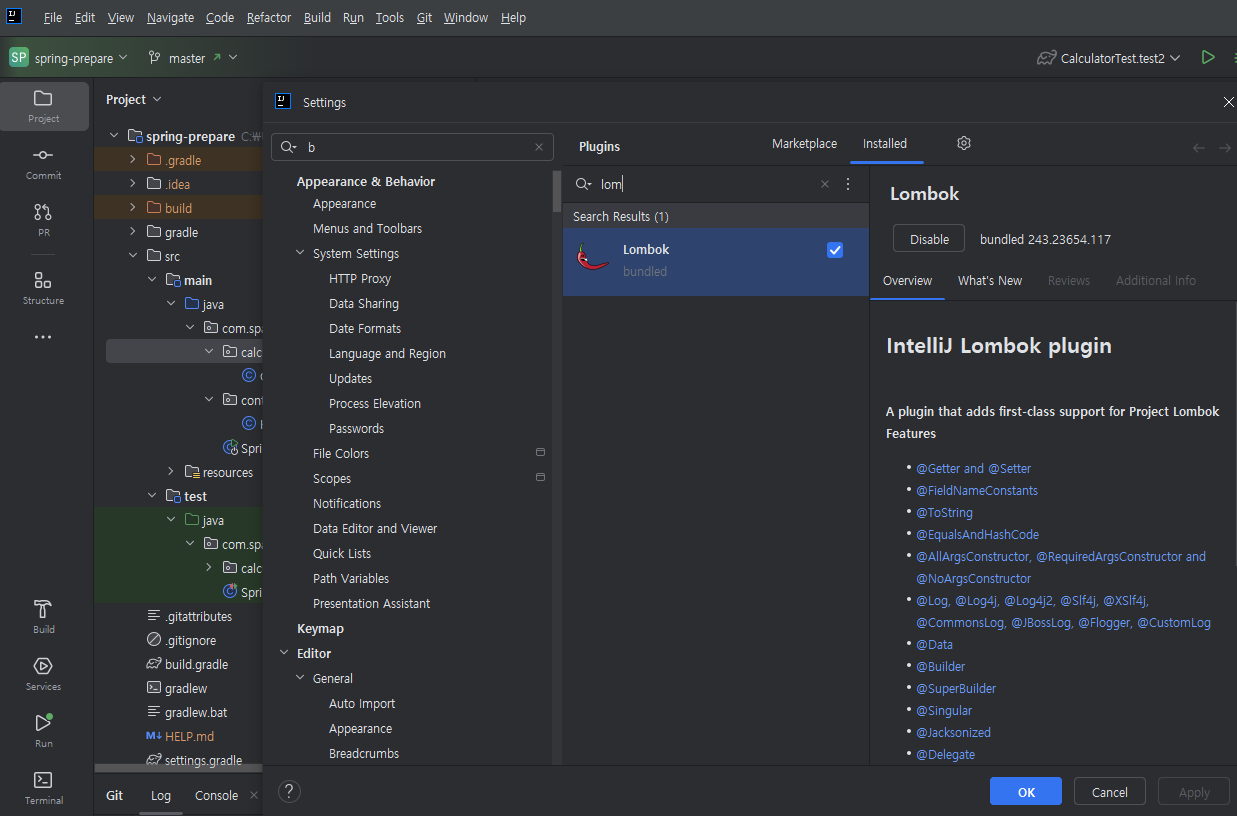The height and width of the screenshot is (816, 1237).
Task: Expand the .gradle folder
Action: click(133, 160)
